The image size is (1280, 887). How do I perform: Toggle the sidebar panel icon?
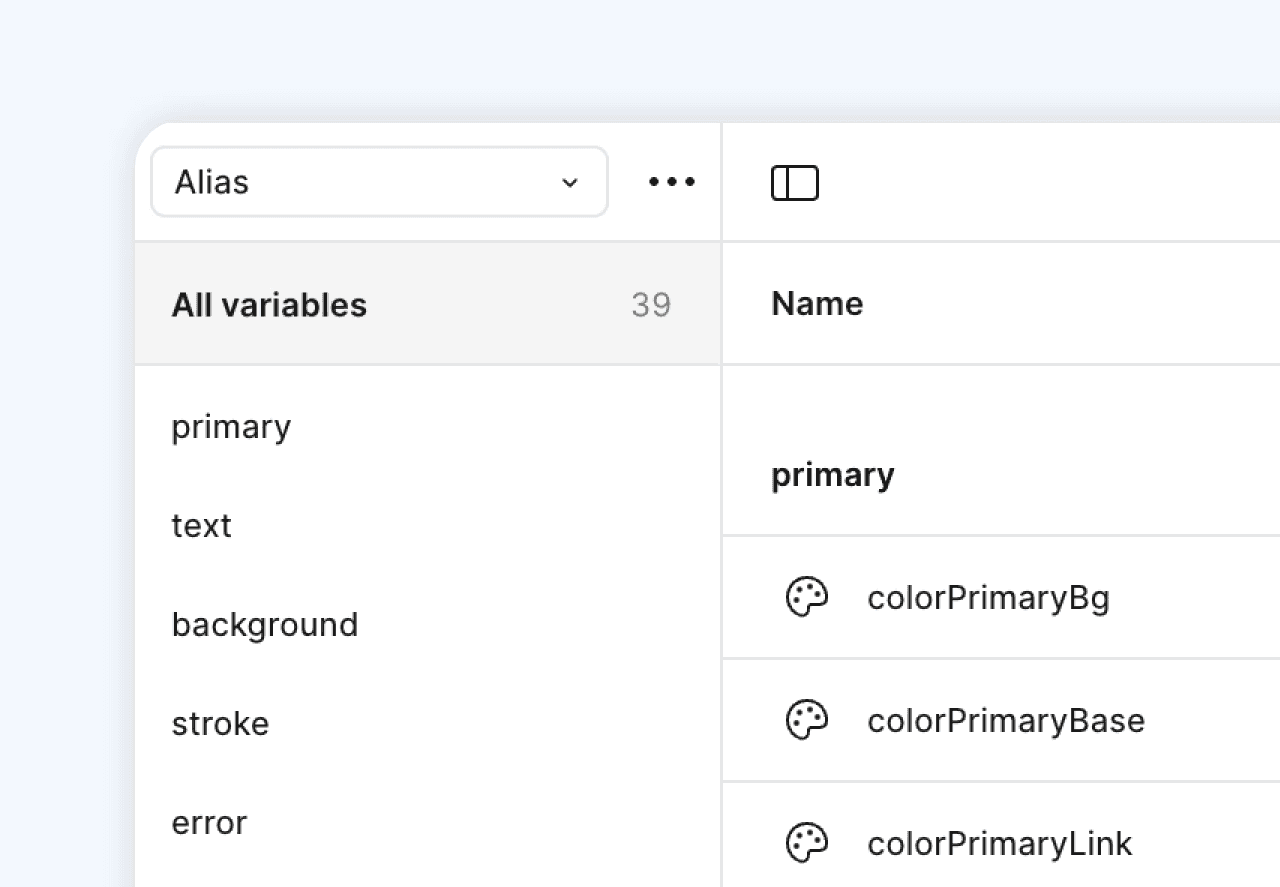pyautogui.click(x=795, y=183)
